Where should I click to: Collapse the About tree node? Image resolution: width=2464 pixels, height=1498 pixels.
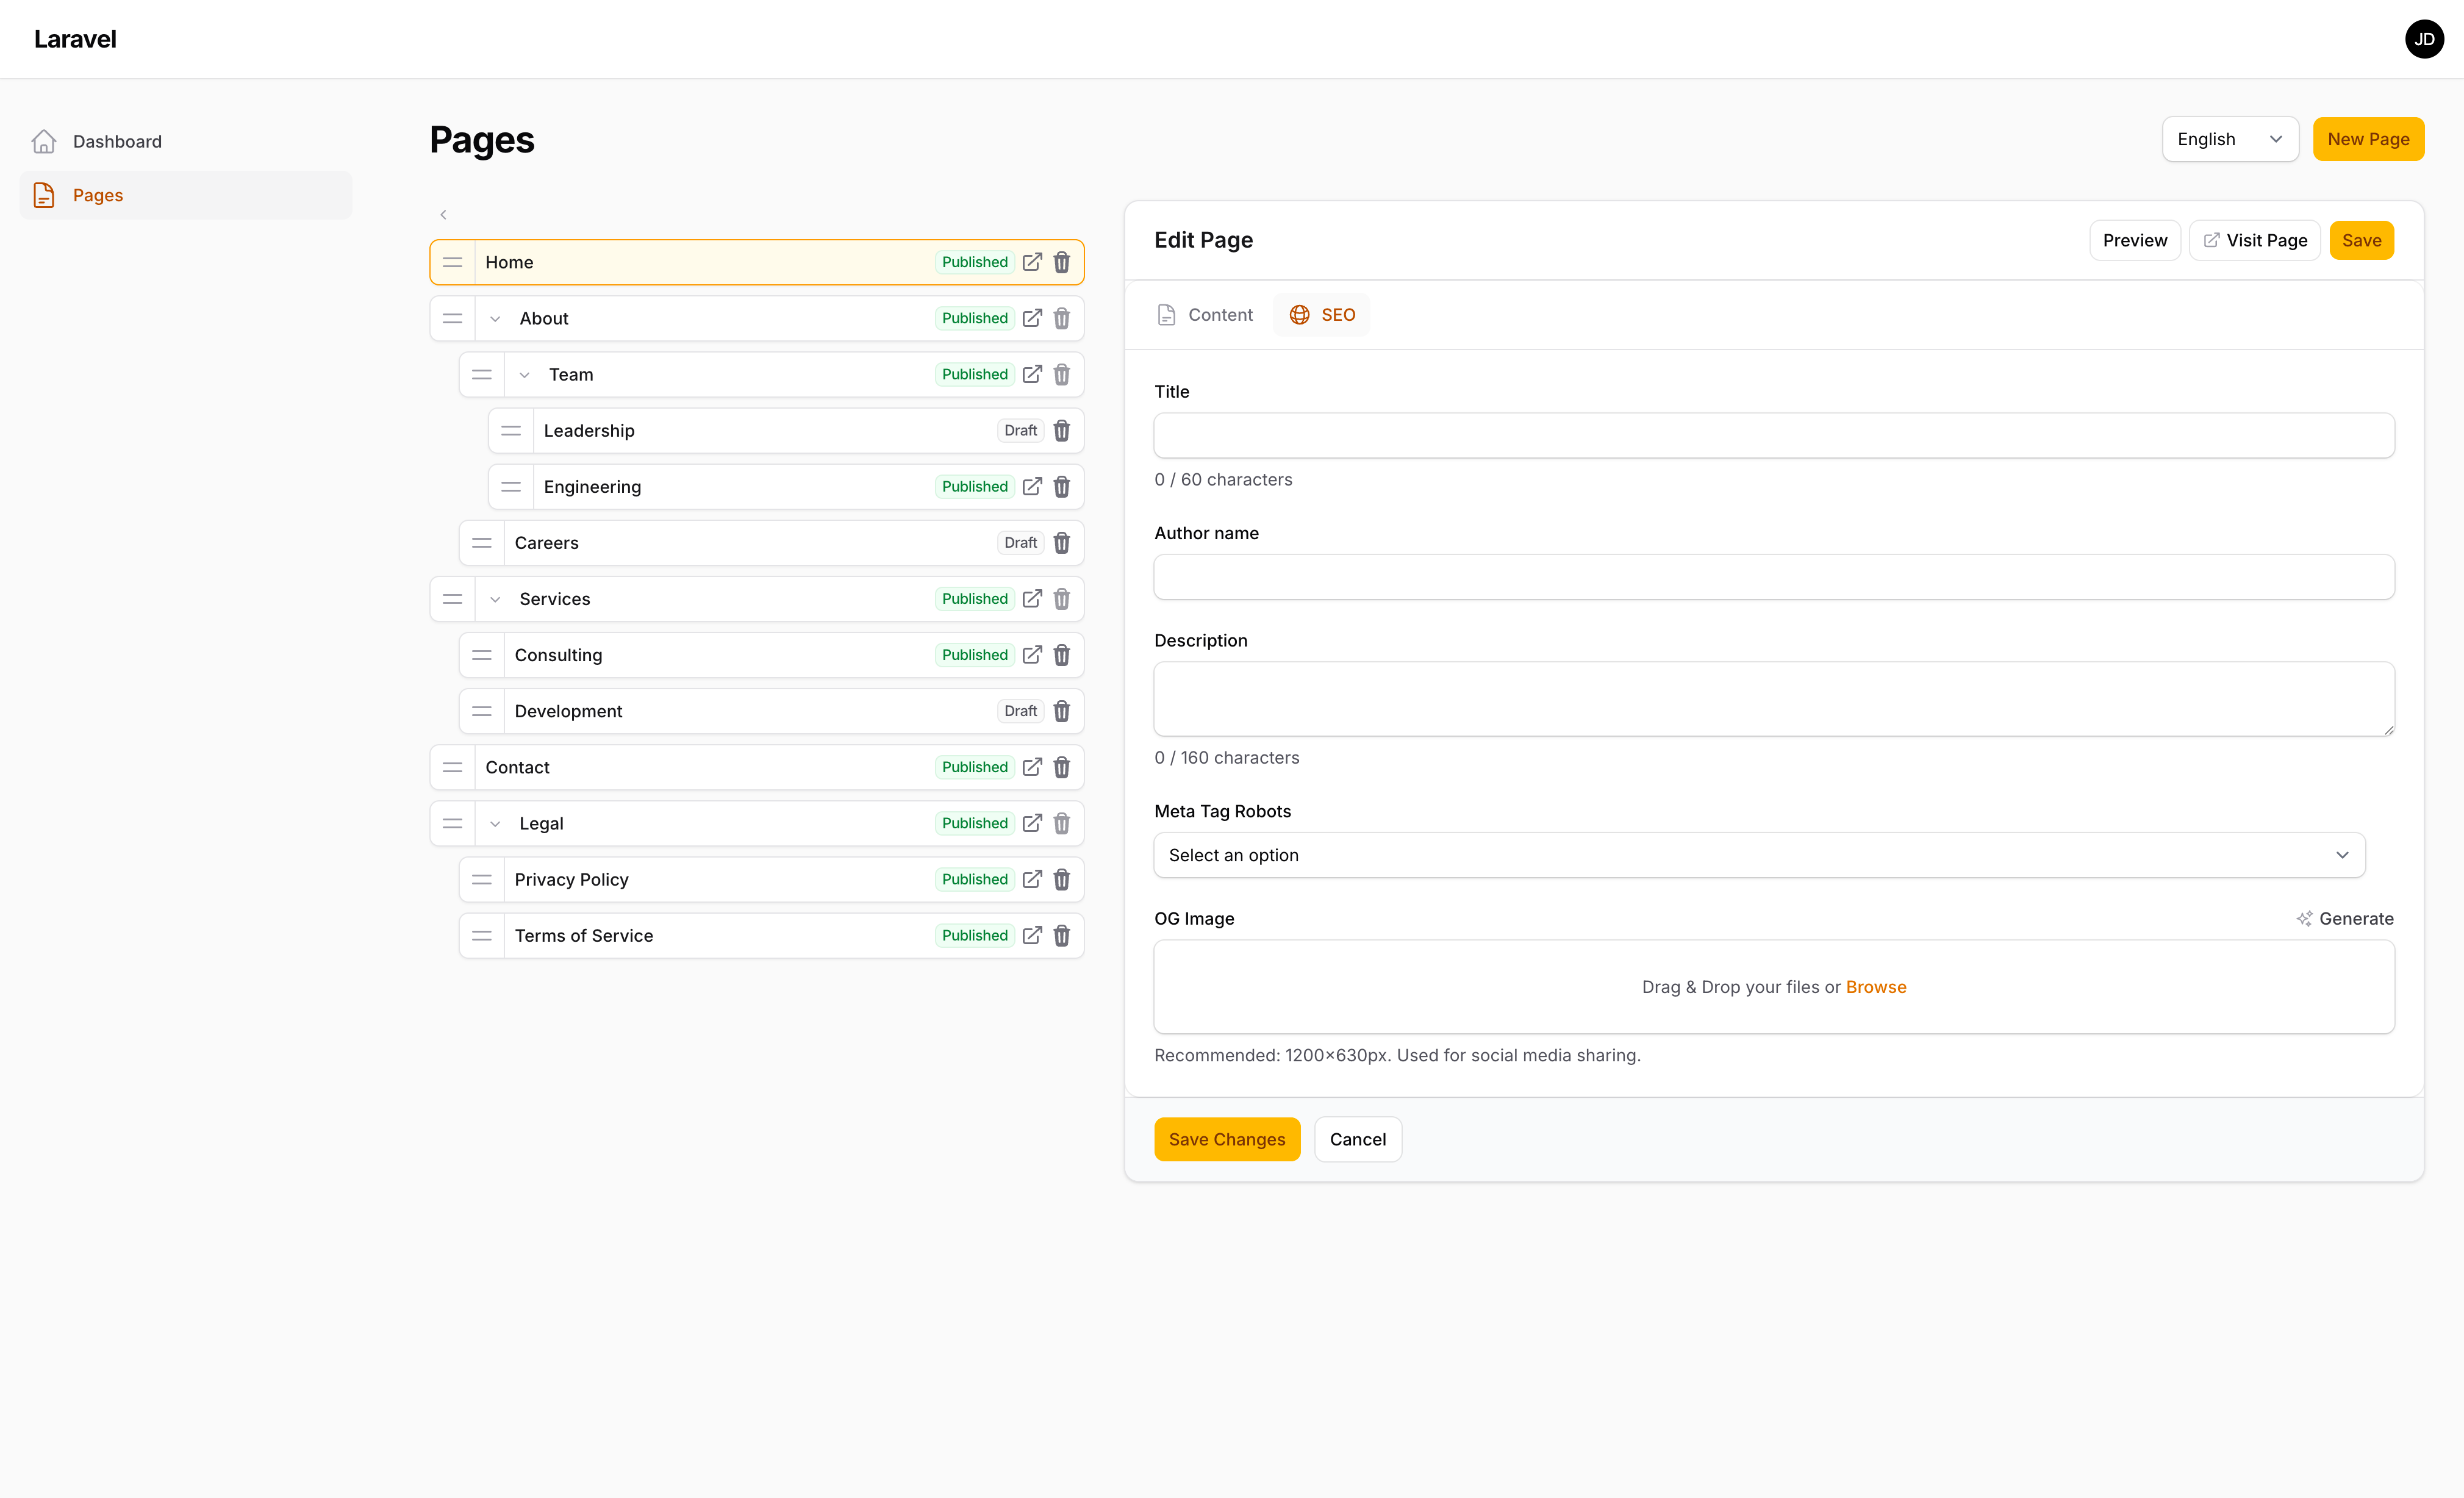(x=494, y=319)
